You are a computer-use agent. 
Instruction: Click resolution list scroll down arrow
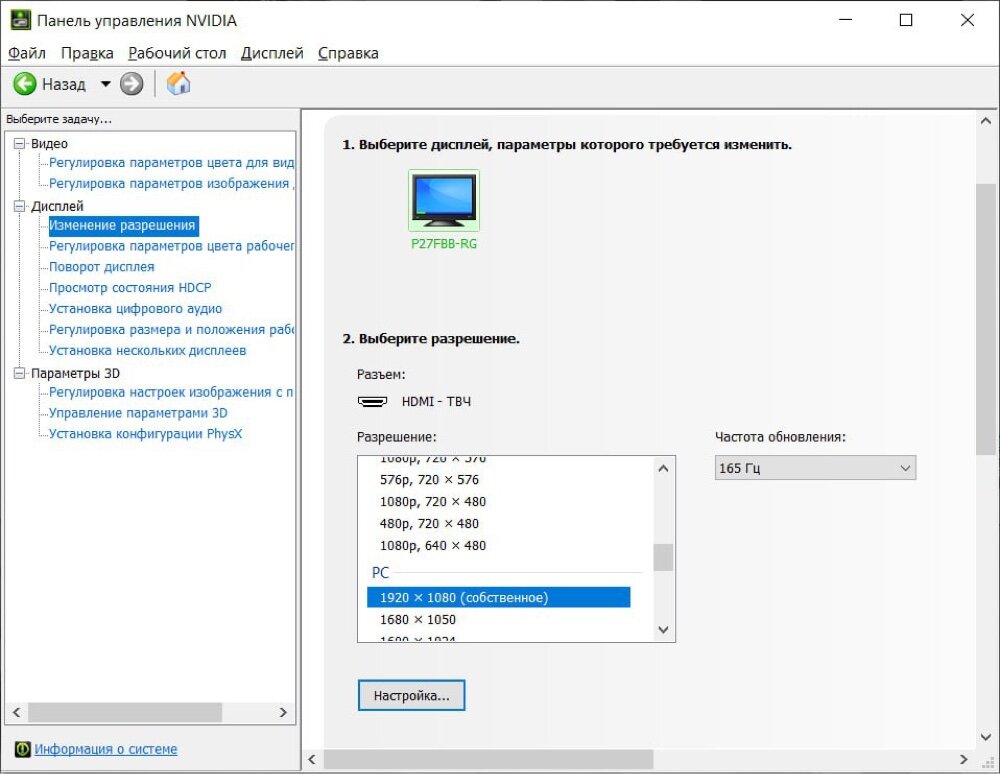[663, 630]
